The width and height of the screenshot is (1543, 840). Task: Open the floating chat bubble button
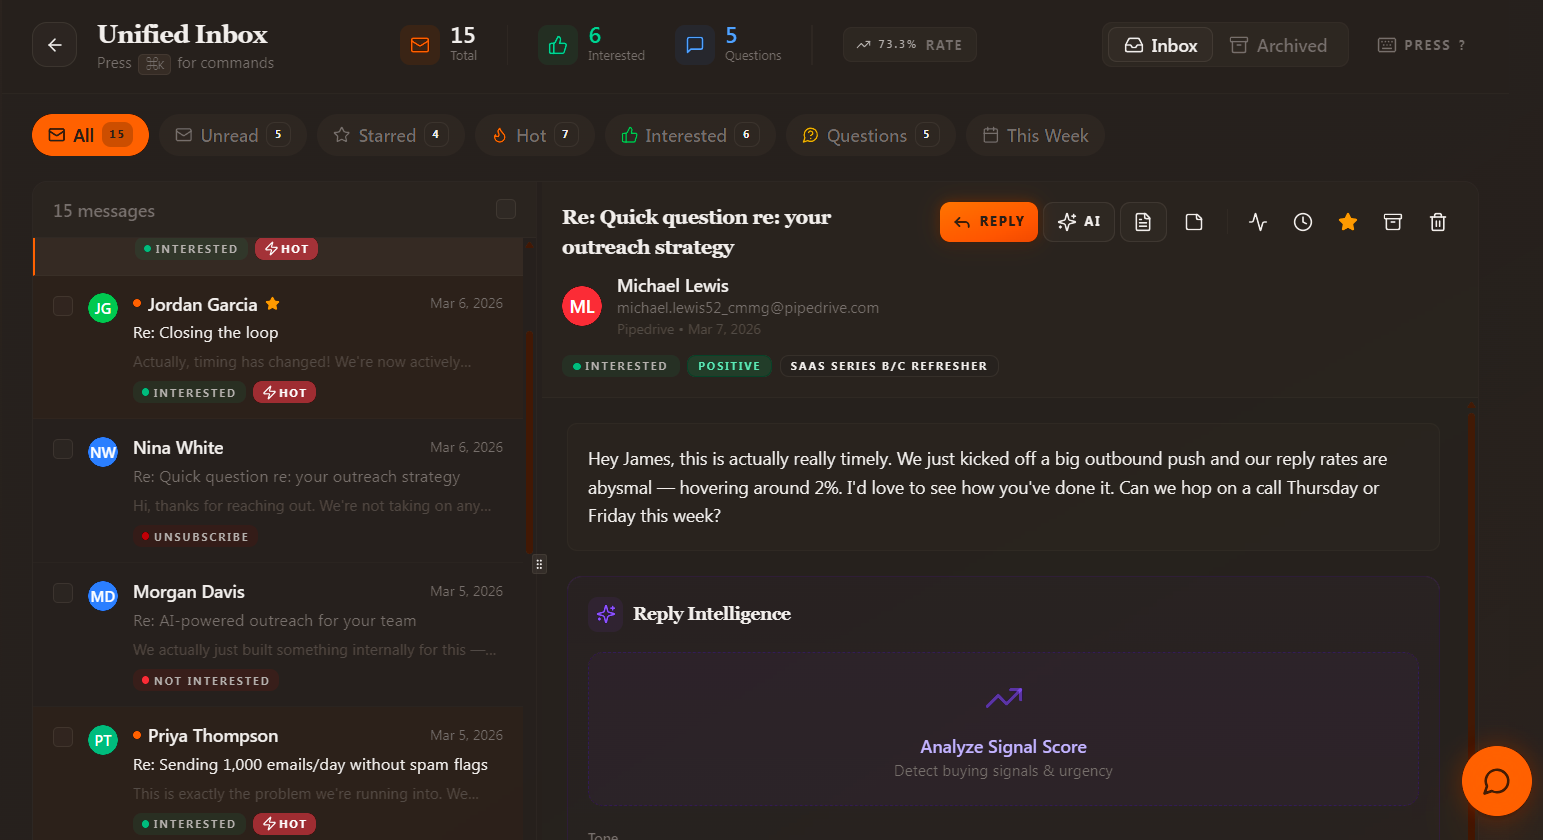pos(1496,781)
